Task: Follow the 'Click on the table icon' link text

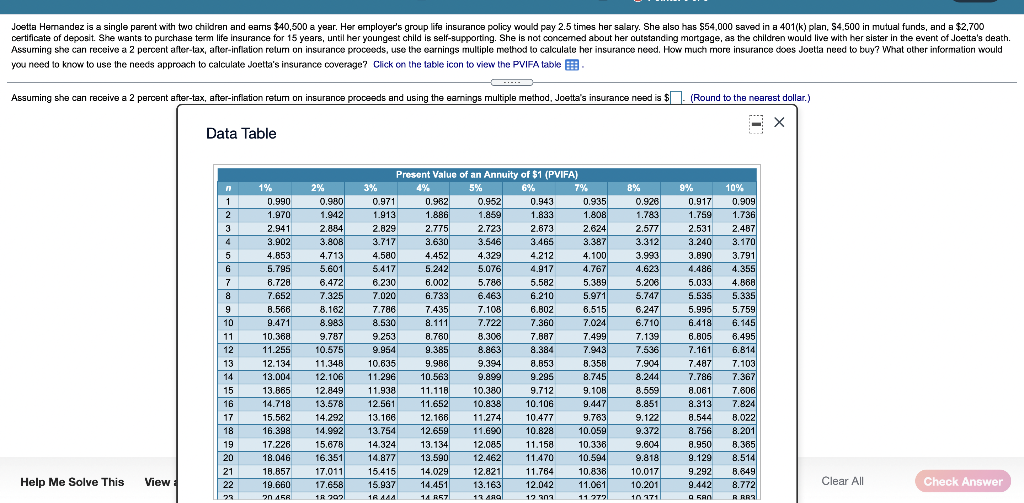Action: (x=467, y=65)
